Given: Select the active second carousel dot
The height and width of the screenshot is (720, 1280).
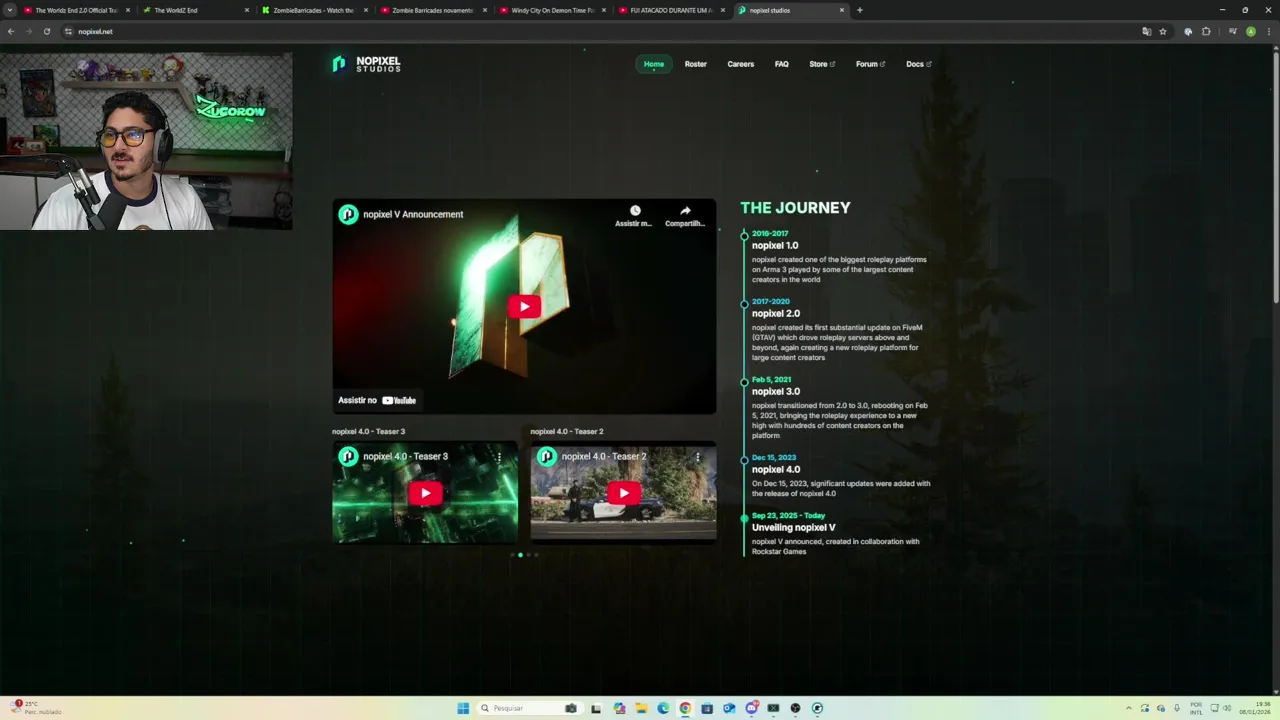Looking at the screenshot, I should pyautogui.click(x=520, y=554).
